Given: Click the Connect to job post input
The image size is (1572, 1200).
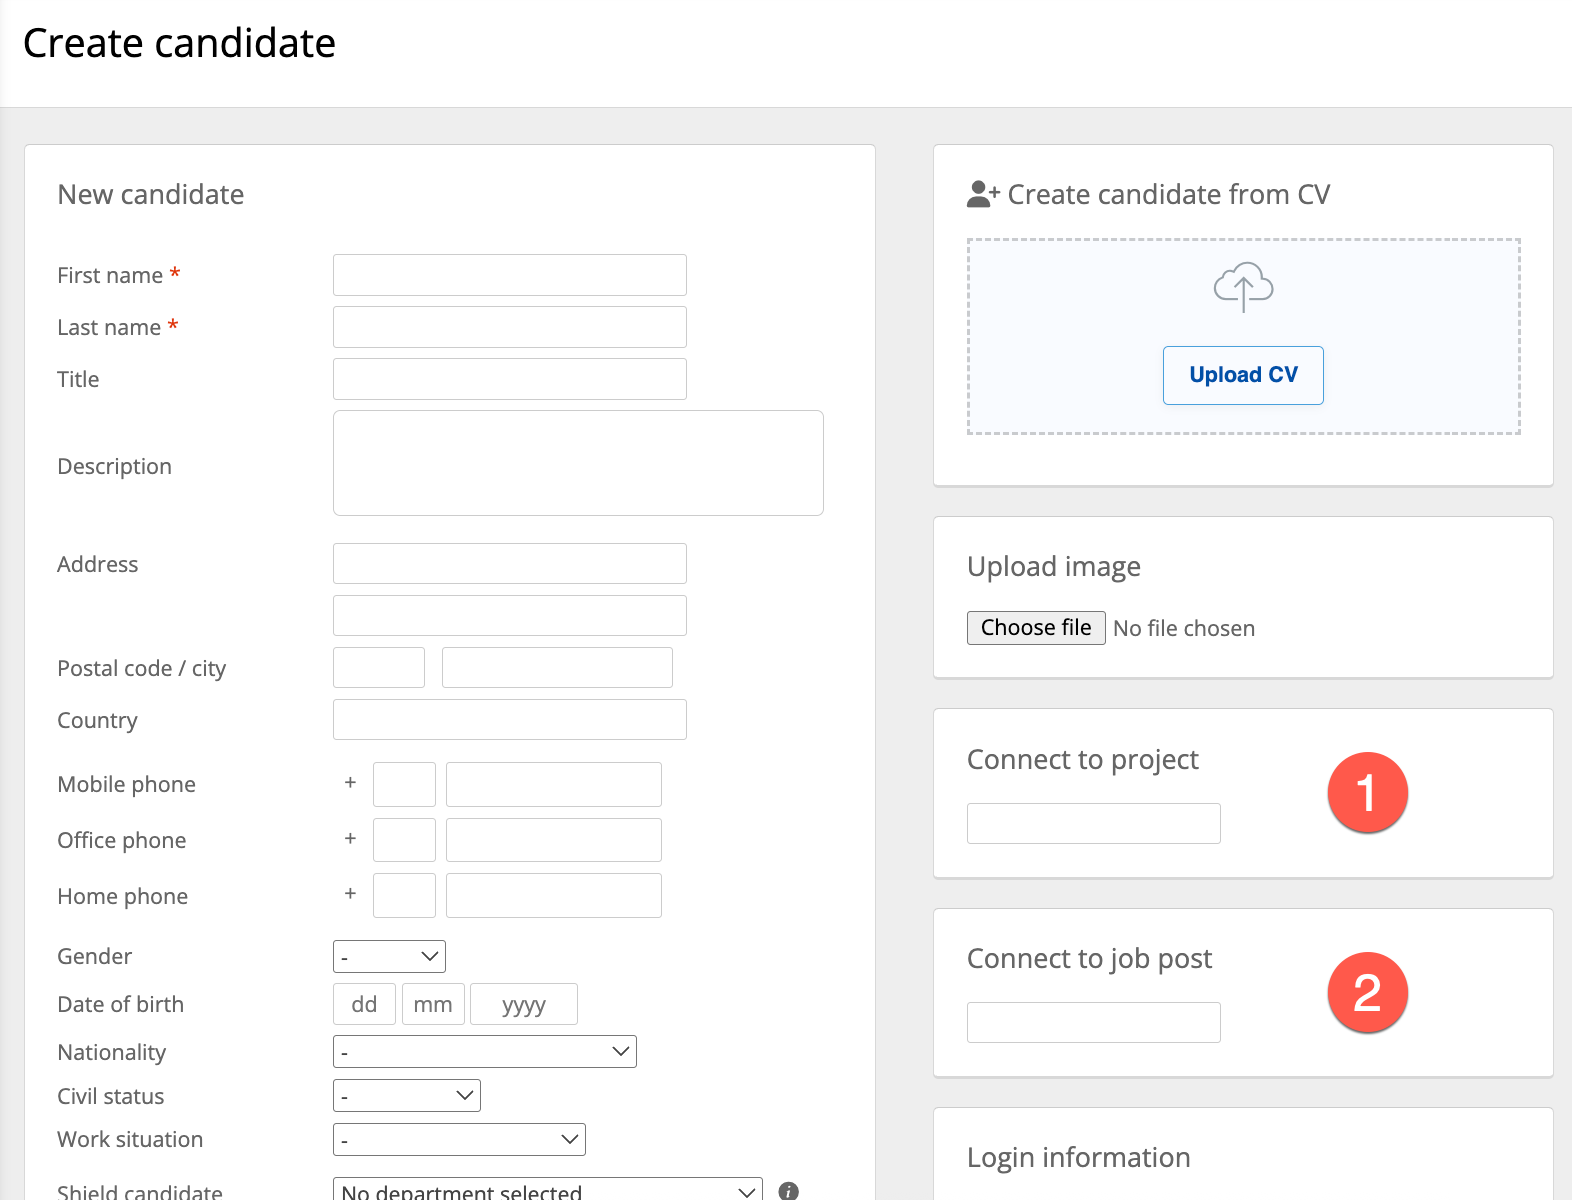Looking at the screenshot, I should click(x=1093, y=1023).
